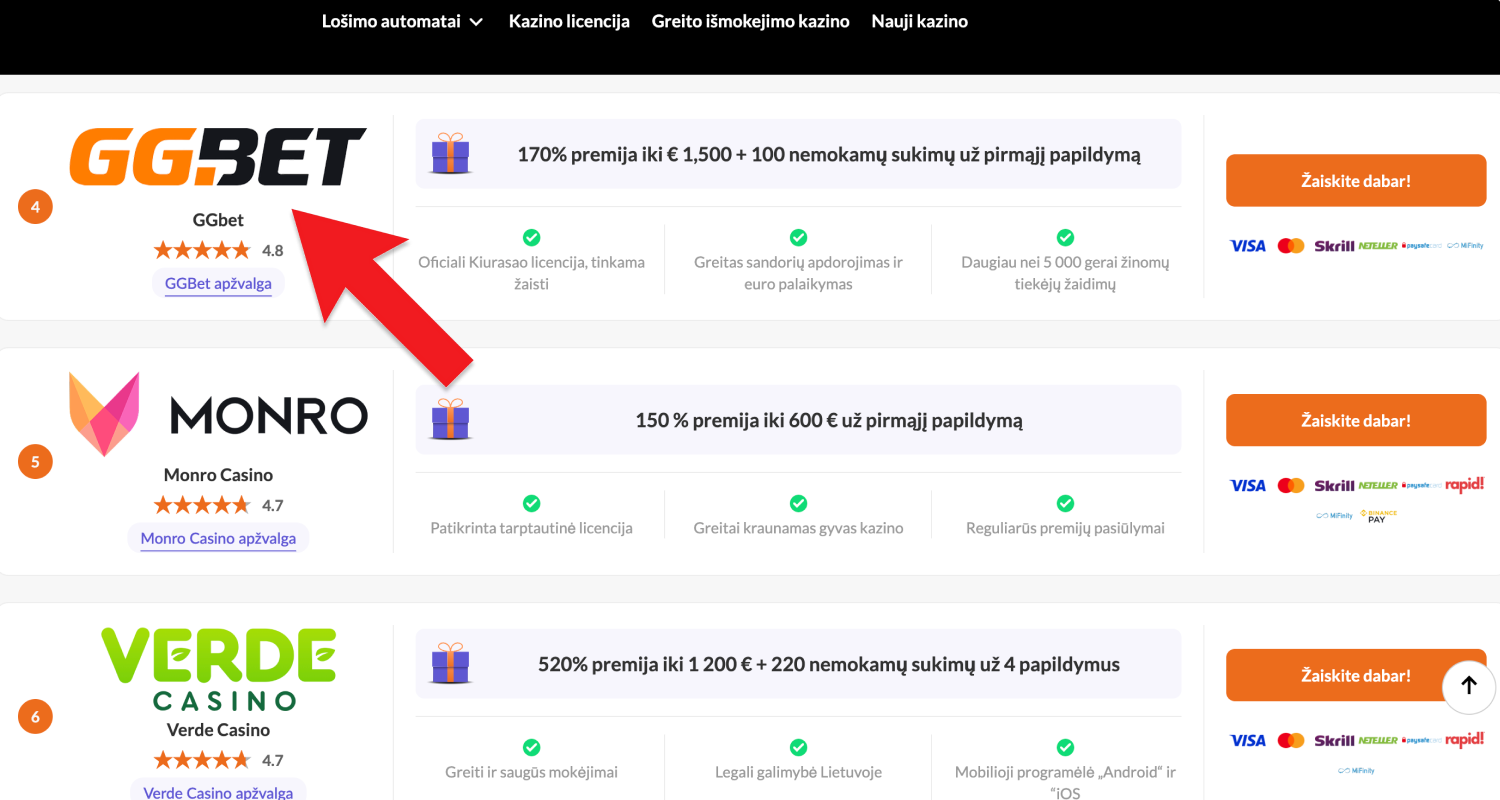Screen dimensions: 1500x800
Task: Click the Monro logo image
Action: pos(218,414)
